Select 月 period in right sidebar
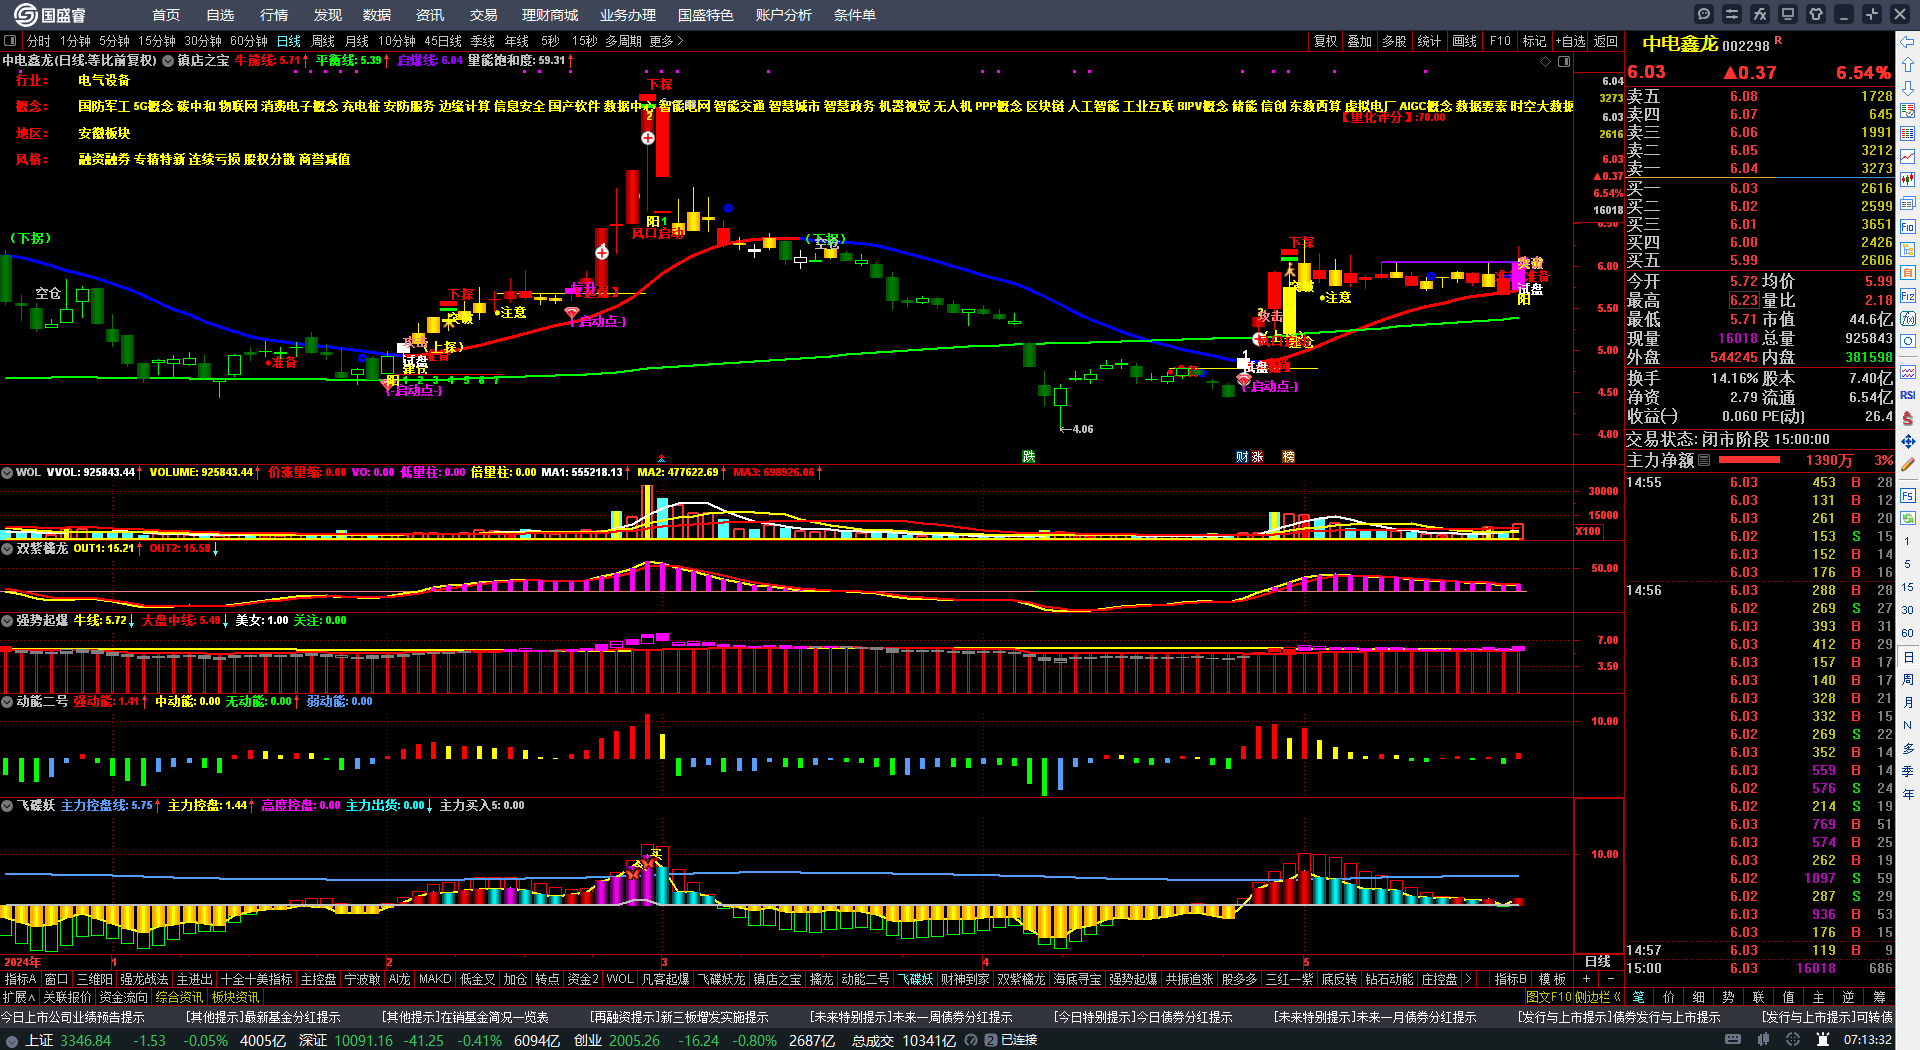Viewport: 1920px width, 1050px height. tap(1908, 703)
